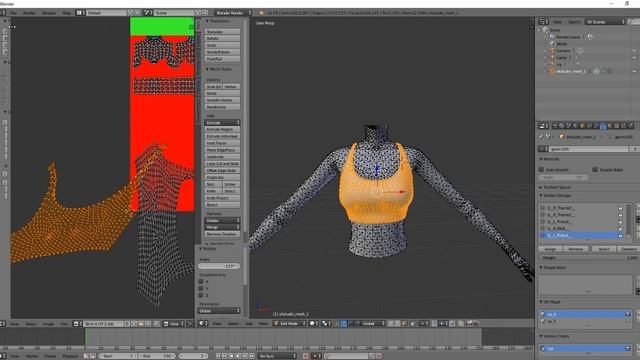Toggle mesh object visibility in outliner

click(634, 71)
